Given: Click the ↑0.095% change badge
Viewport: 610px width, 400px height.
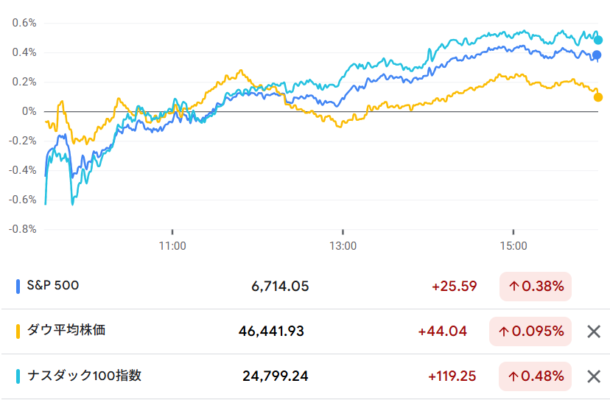Looking at the screenshot, I should [531, 332].
